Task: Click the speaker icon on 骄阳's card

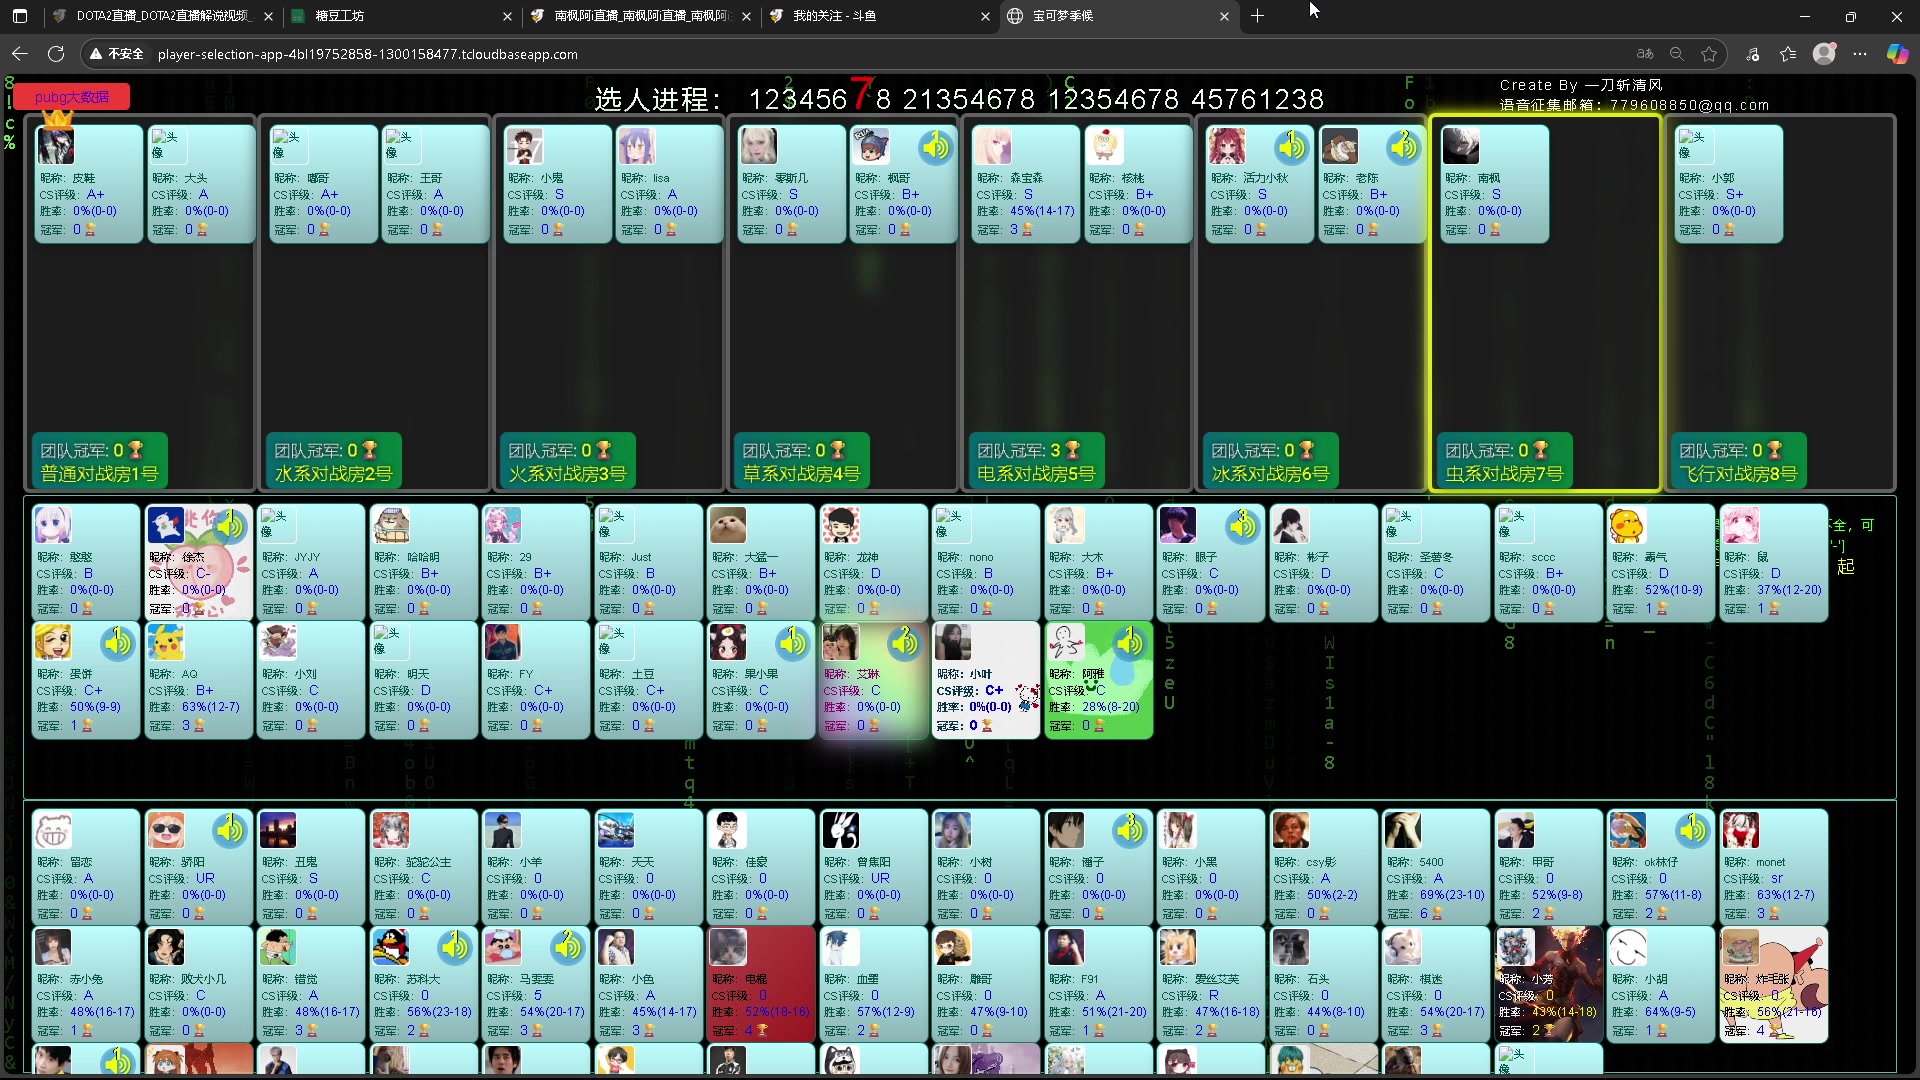Action: tap(230, 830)
